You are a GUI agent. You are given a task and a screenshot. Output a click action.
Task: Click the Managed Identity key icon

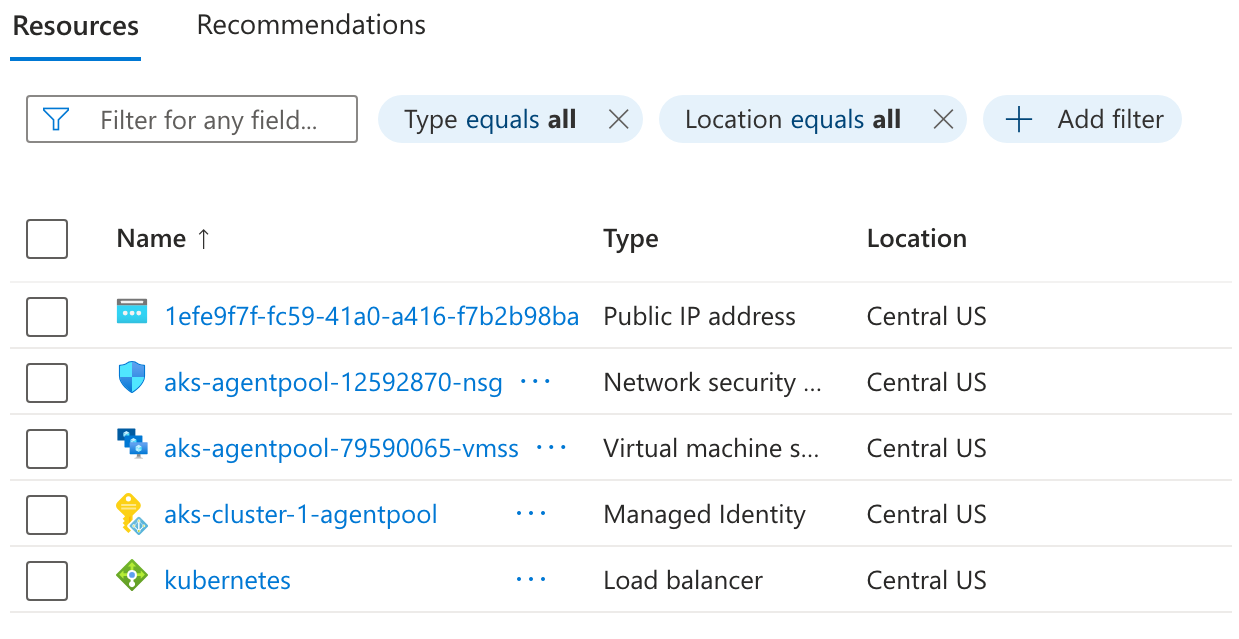(132, 513)
